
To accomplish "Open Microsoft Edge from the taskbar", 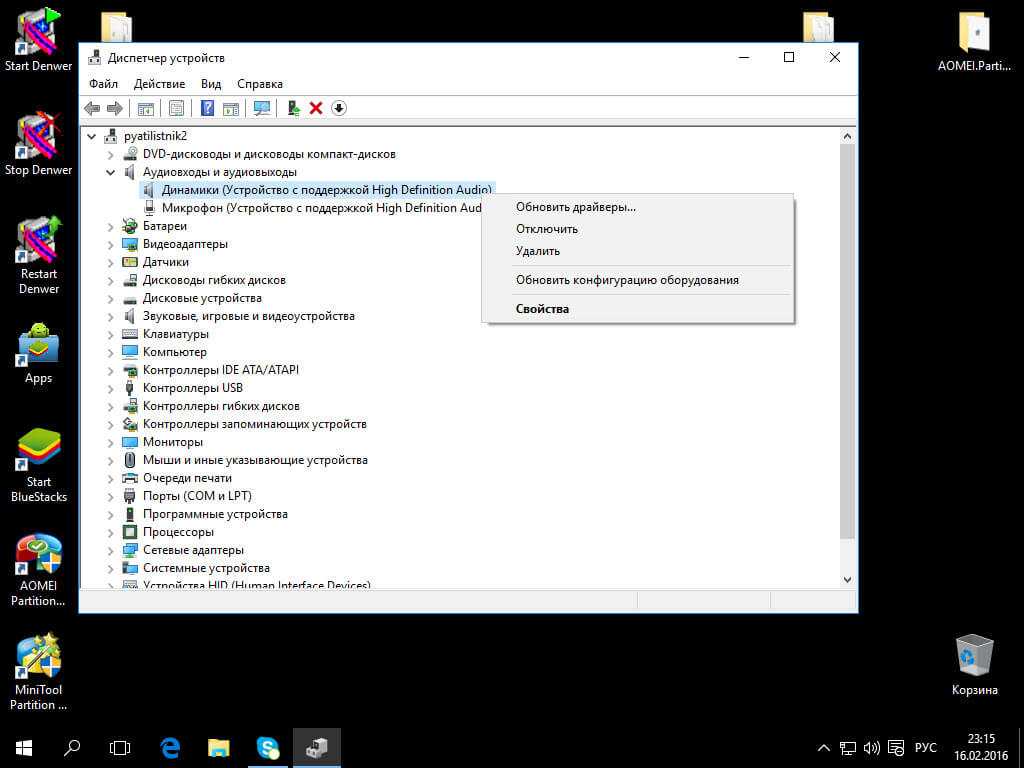I will click(171, 747).
